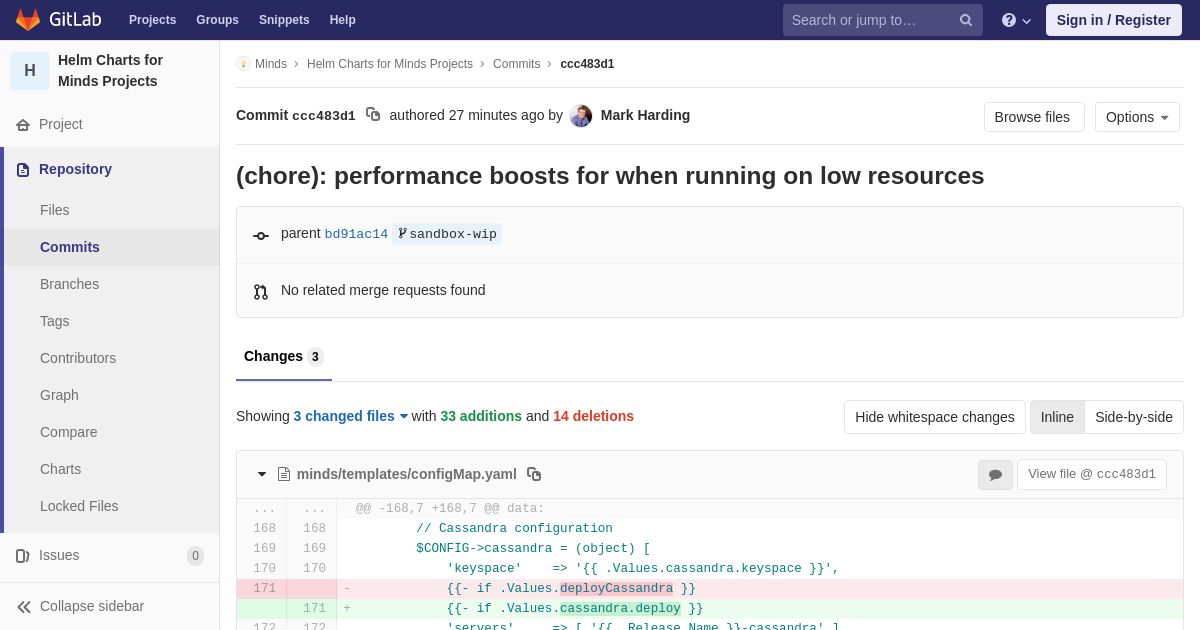Click Commits in the breadcrumb
This screenshot has height=630, width=1200.
tap(516, 64)
